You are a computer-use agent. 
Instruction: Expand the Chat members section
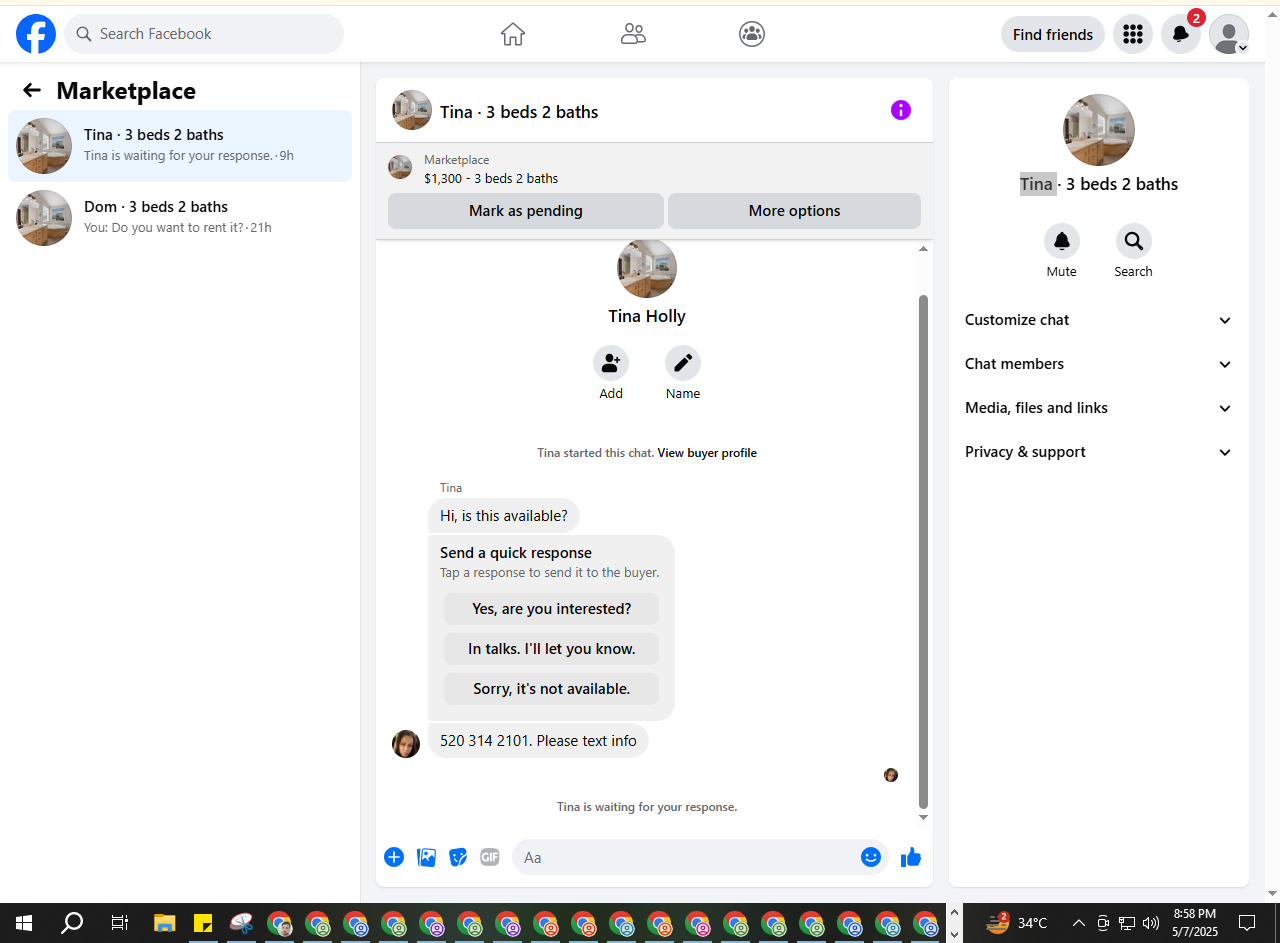(1099, 364)
